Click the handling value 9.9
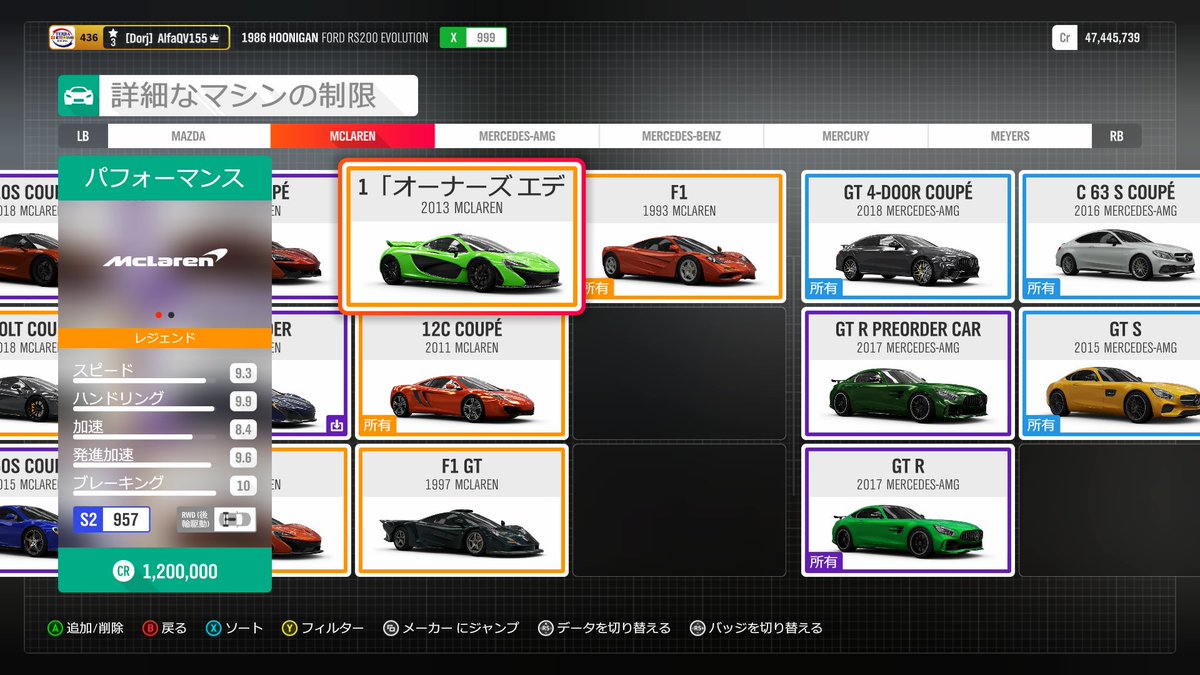1200x675 pixels. tap(241, 401)
